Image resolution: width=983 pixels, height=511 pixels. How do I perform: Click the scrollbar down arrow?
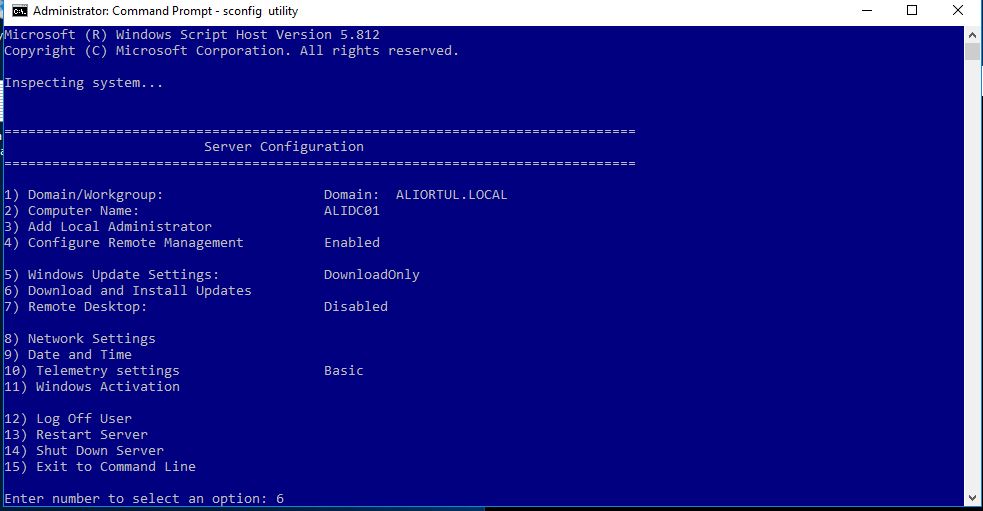coord(972,497)
